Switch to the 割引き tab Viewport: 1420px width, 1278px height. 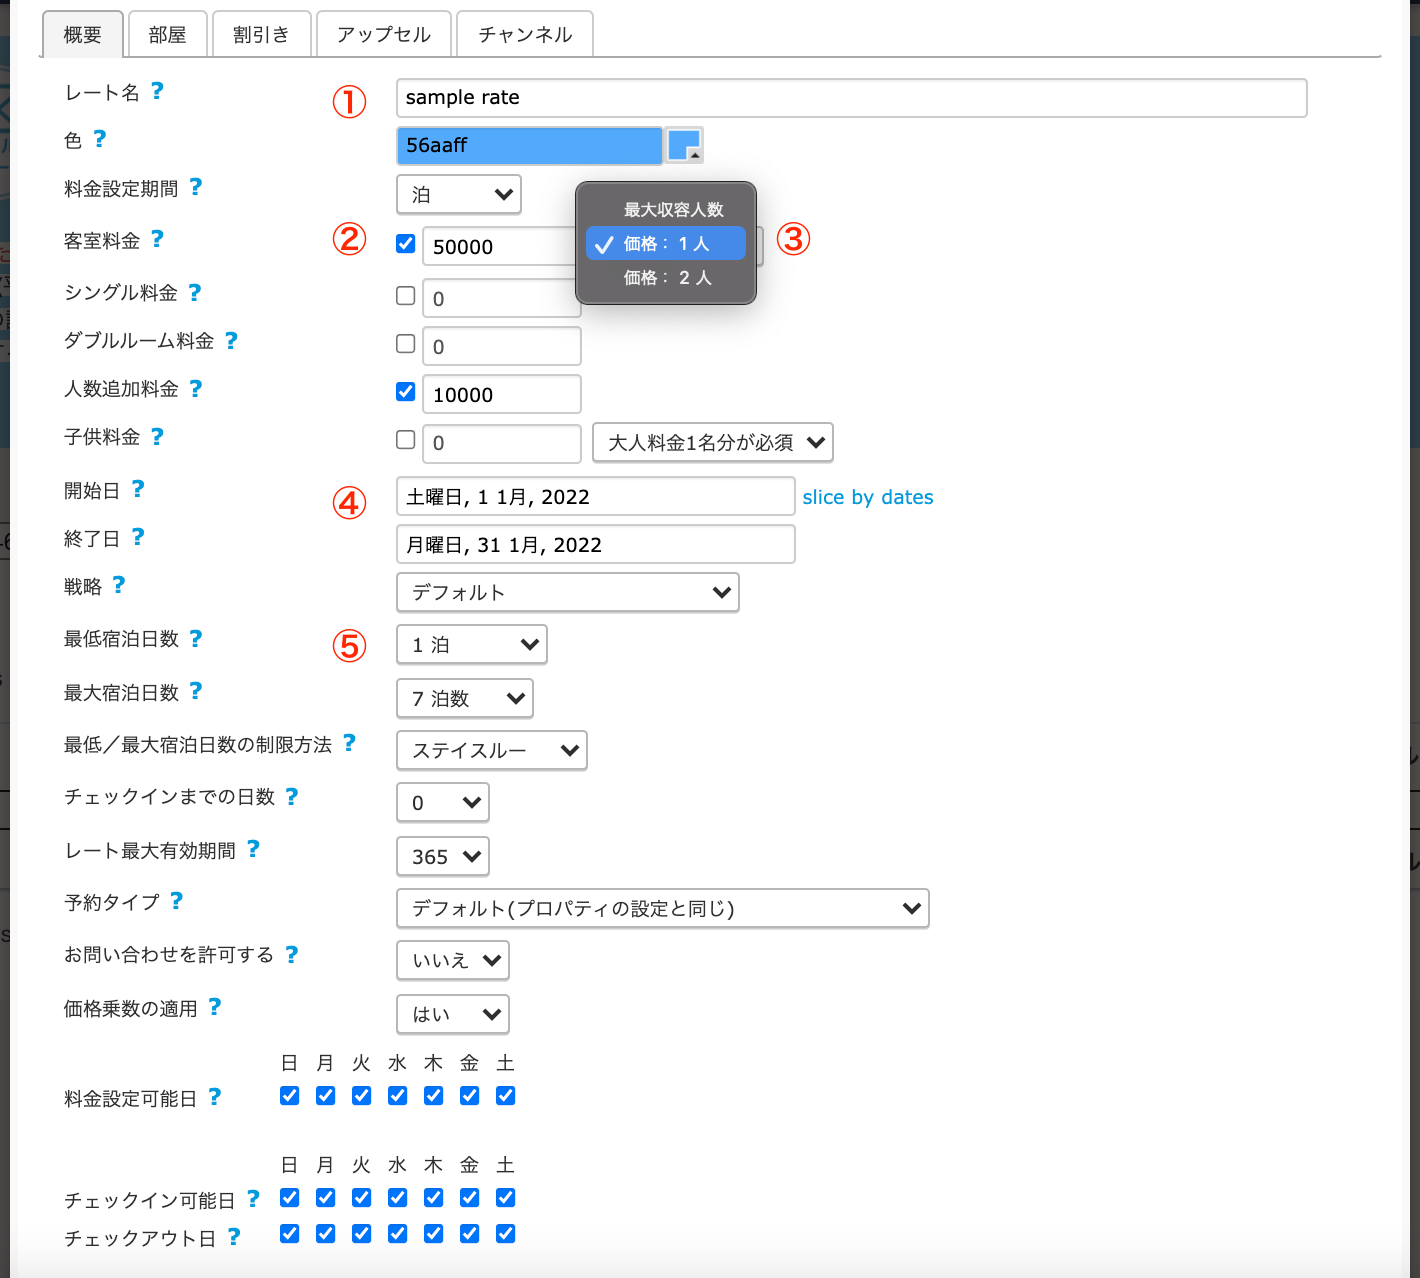[260, 35]
